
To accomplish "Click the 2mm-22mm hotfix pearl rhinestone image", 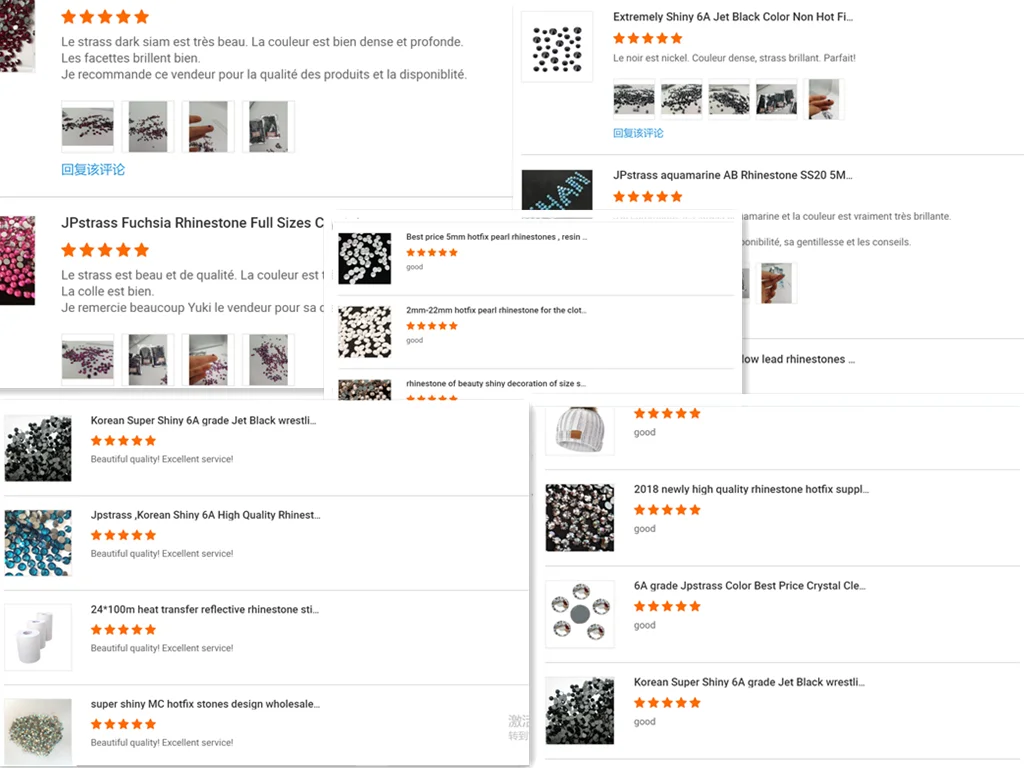I will (x=364, y=332).
